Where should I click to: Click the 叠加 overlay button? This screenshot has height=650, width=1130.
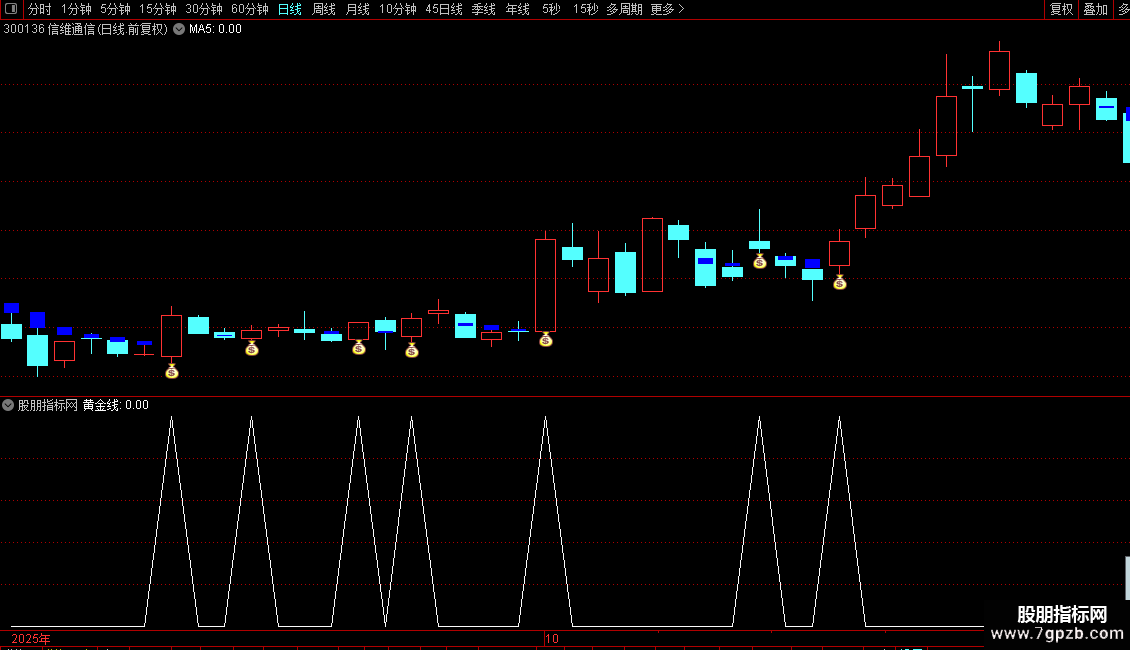coord(1095,9)
